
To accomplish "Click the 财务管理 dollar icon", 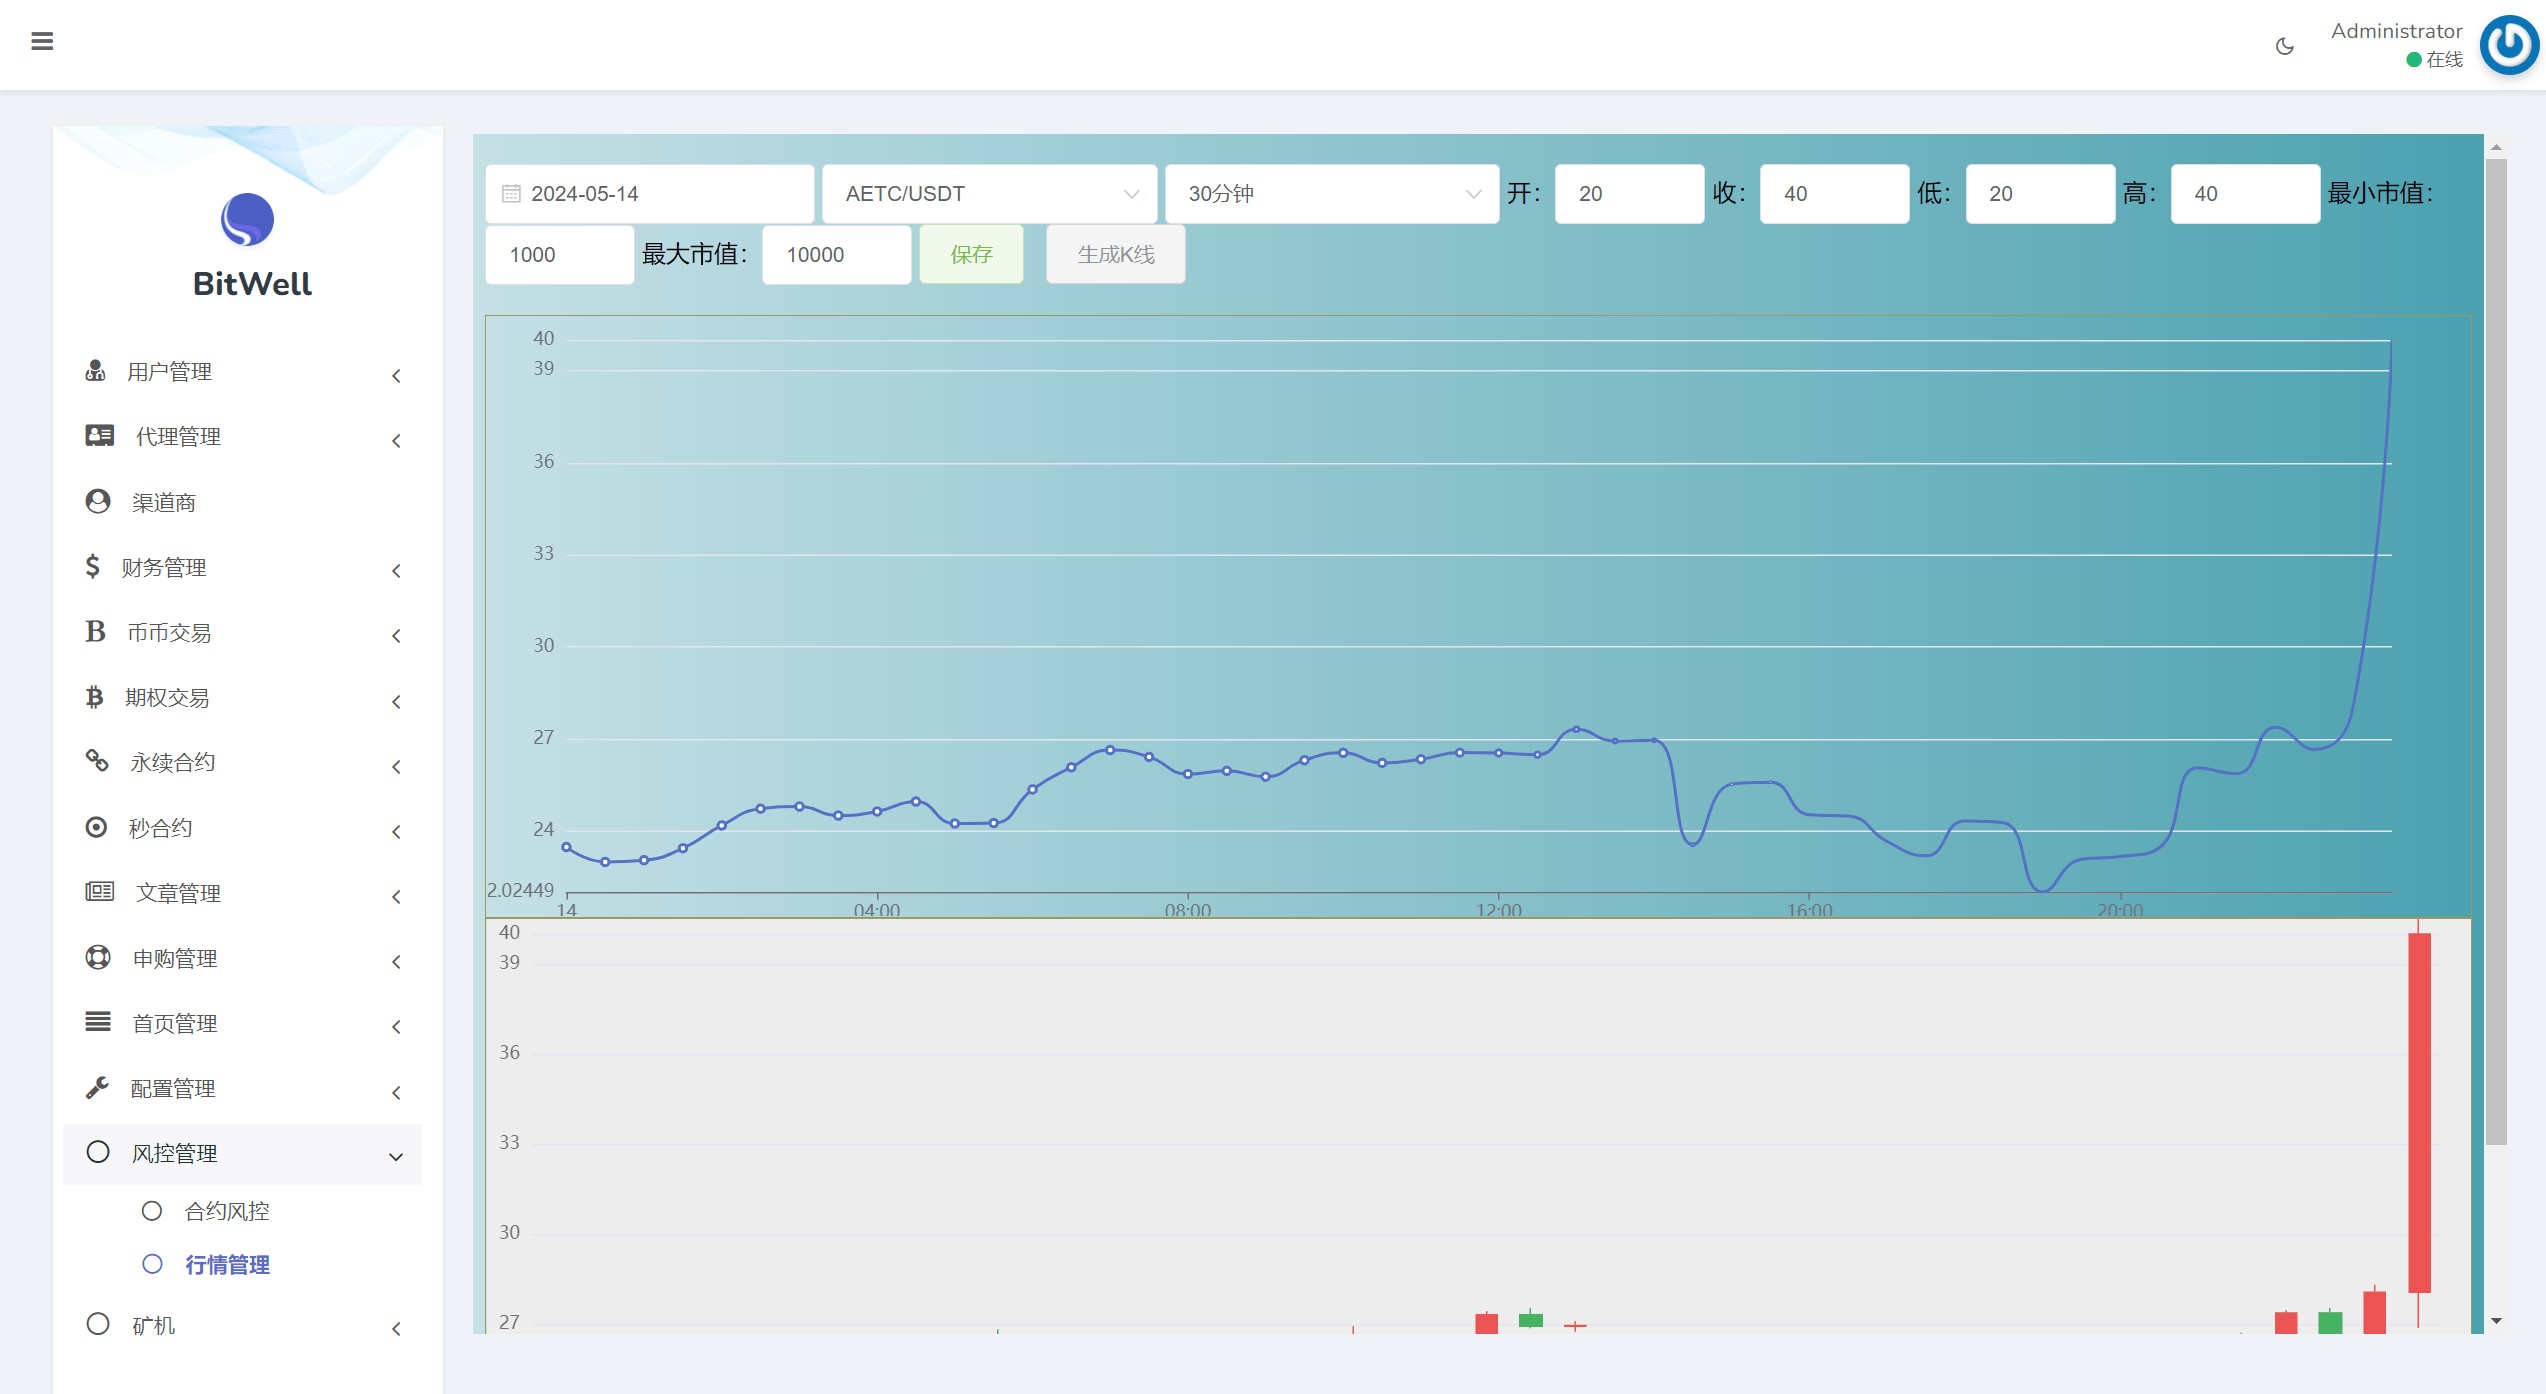I will tap(92, 566).
